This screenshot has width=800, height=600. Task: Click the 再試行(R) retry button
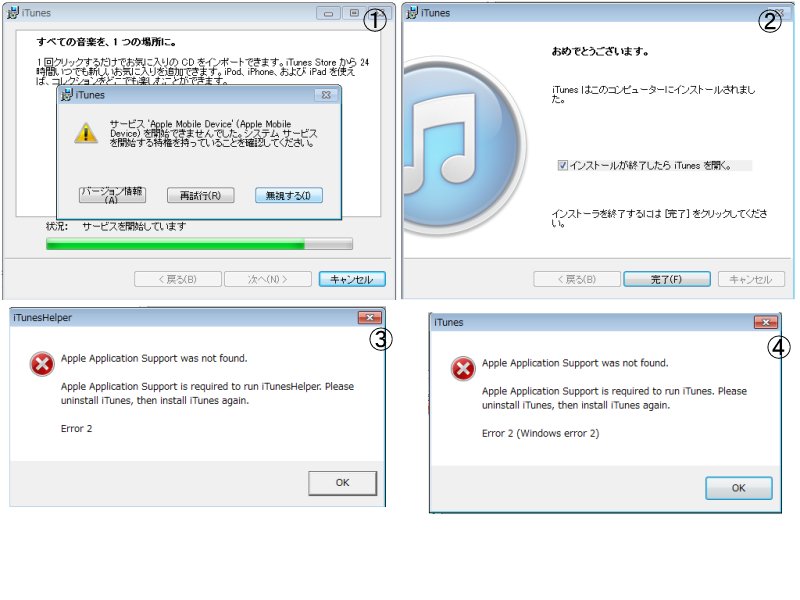click(201, 195)
